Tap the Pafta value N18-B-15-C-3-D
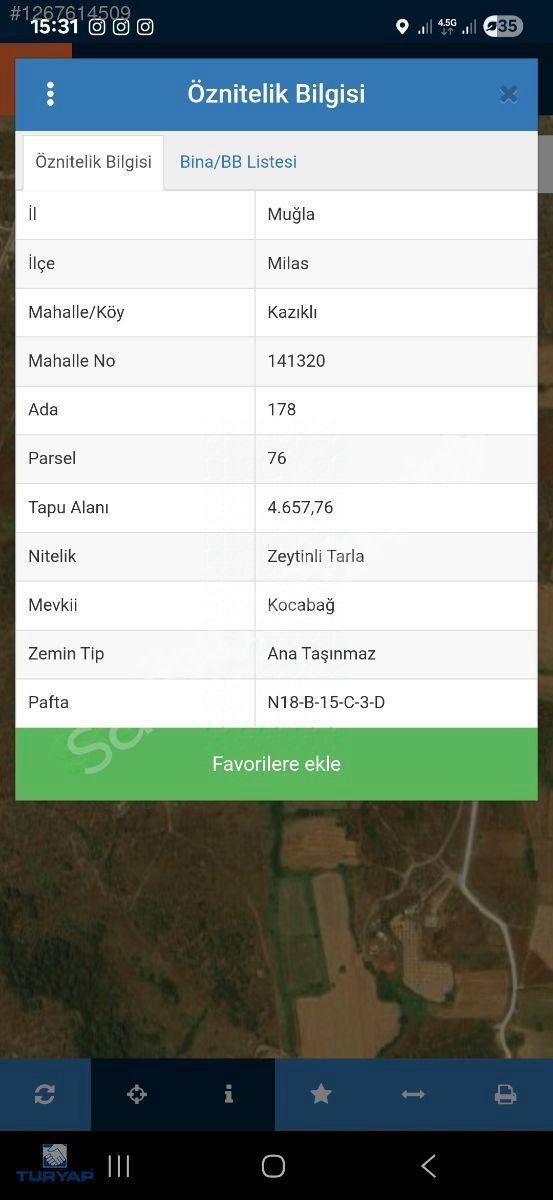Screen dimensions: 553x1200 pyautogui.click(x=326, y=703)
